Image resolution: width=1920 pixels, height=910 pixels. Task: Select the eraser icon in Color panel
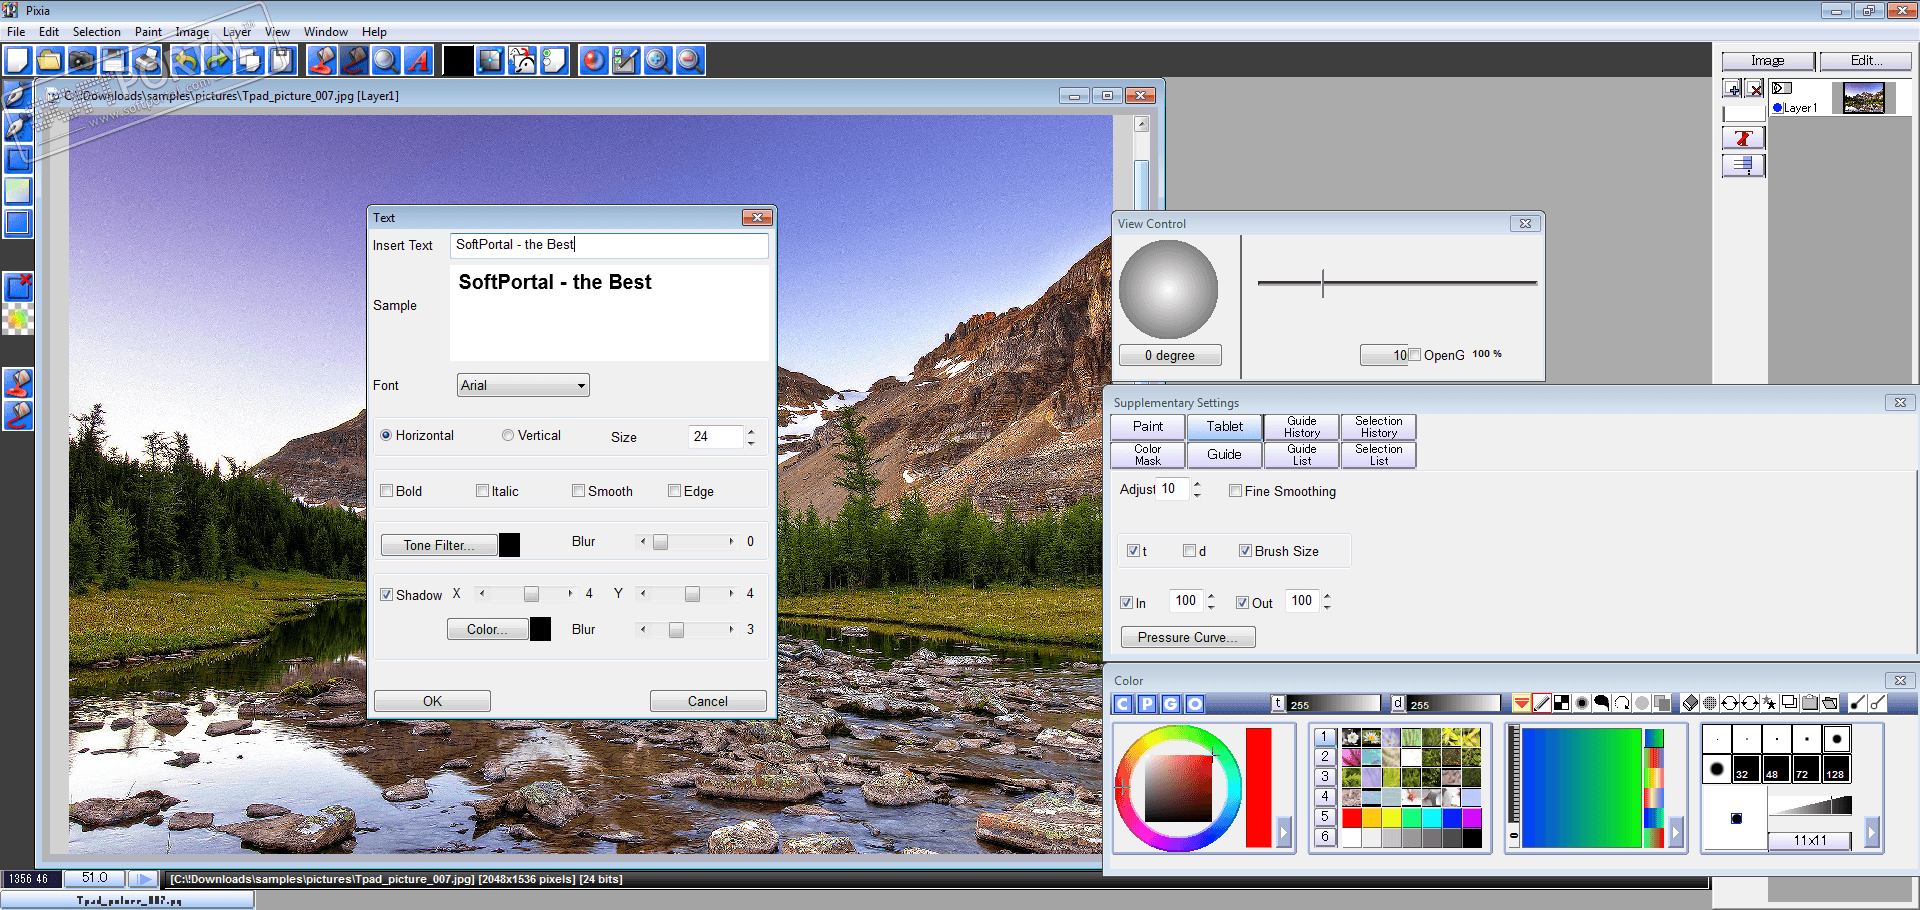click(x=1690, y=703)
